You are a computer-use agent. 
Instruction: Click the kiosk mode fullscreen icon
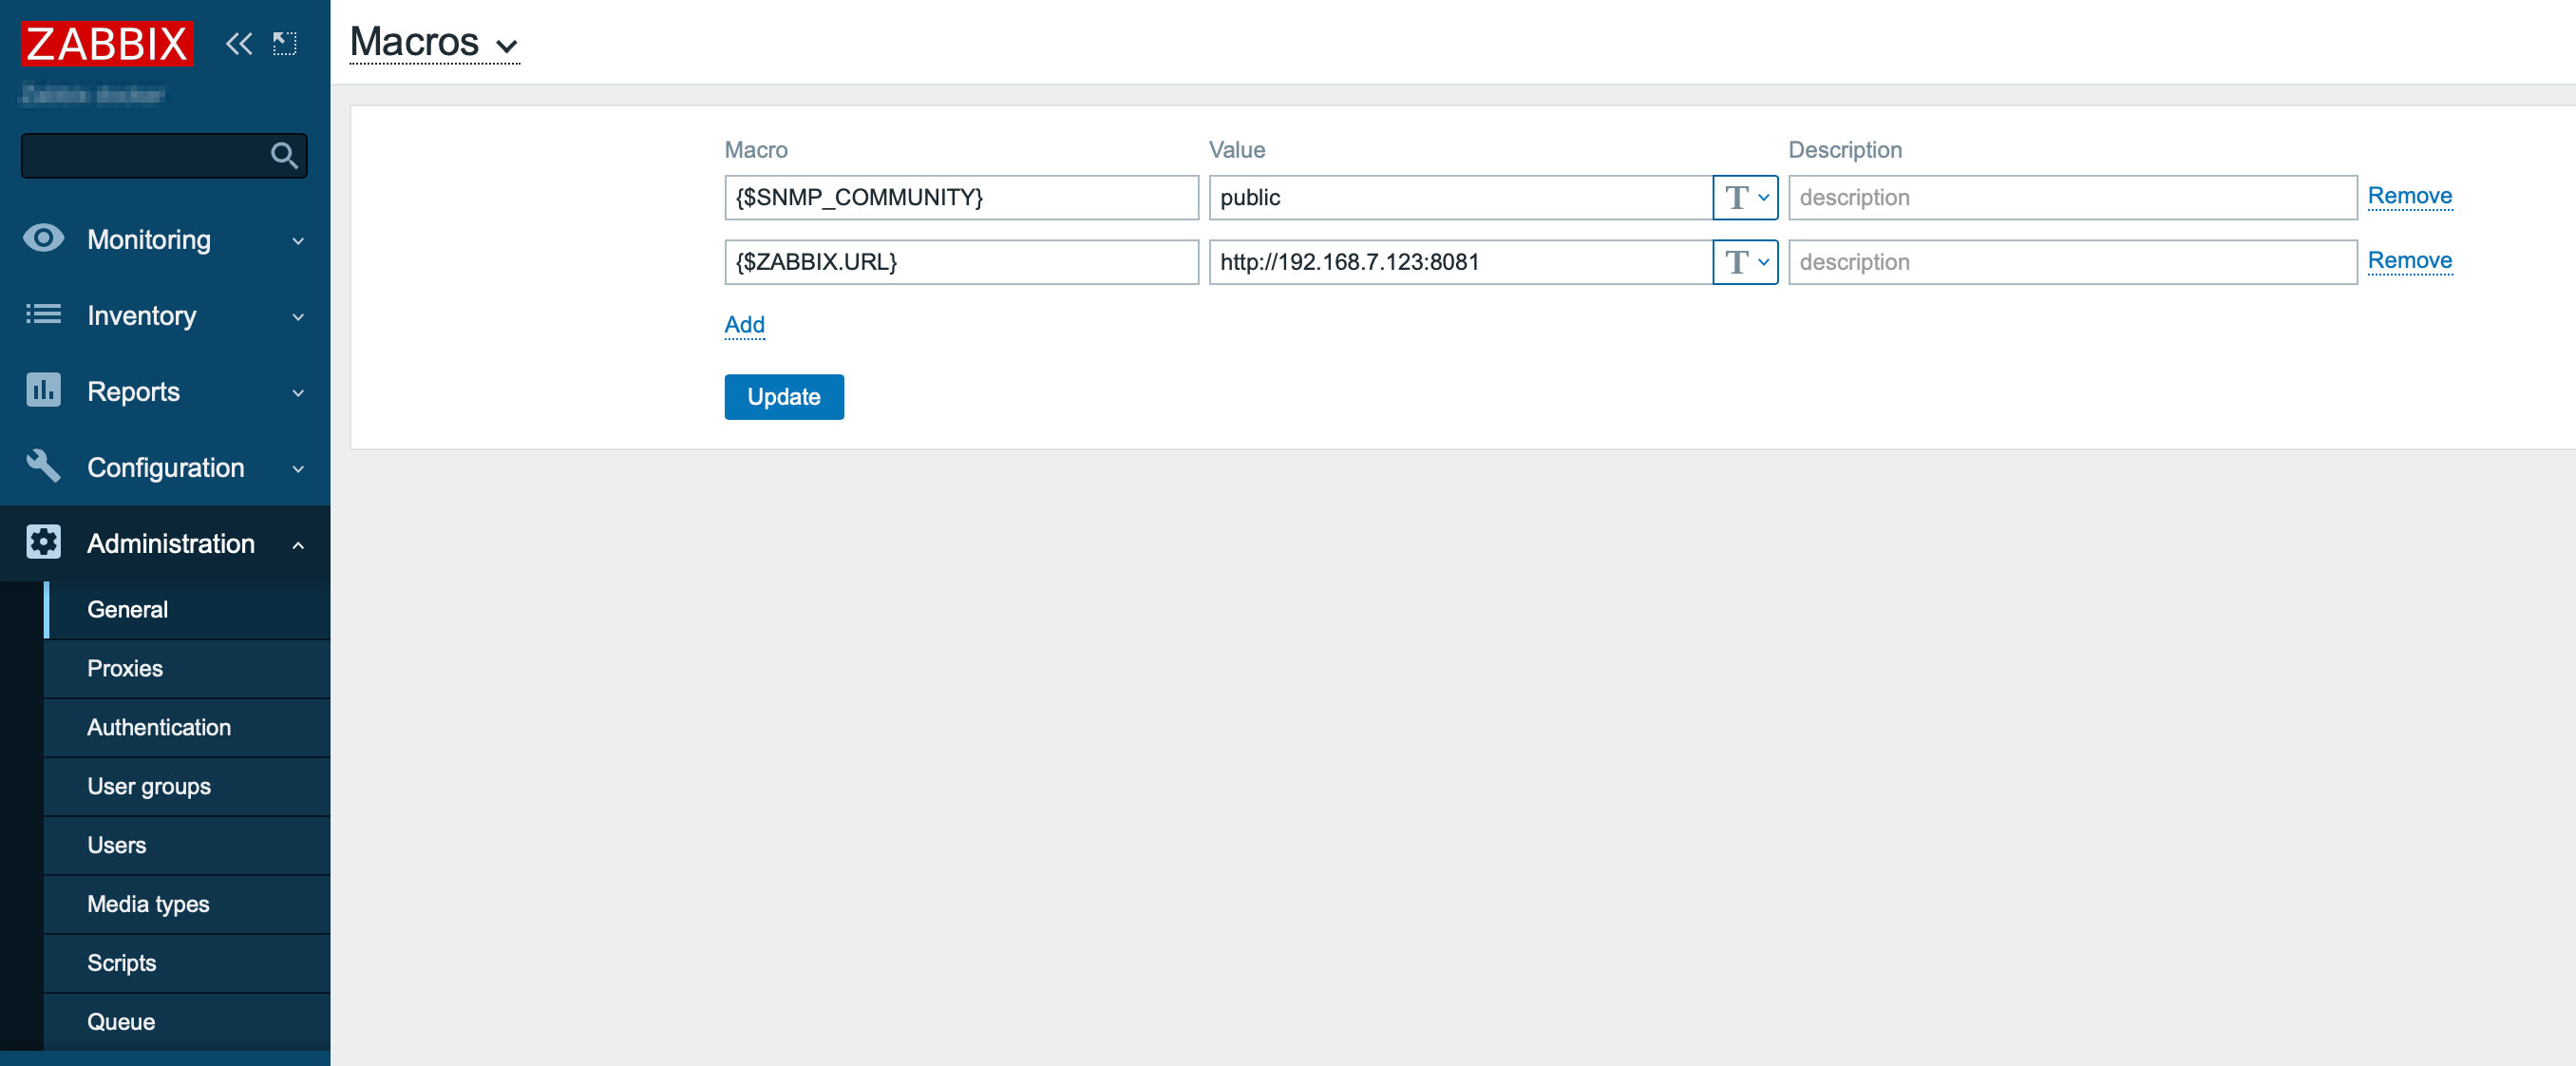click(x=285, y=44)
